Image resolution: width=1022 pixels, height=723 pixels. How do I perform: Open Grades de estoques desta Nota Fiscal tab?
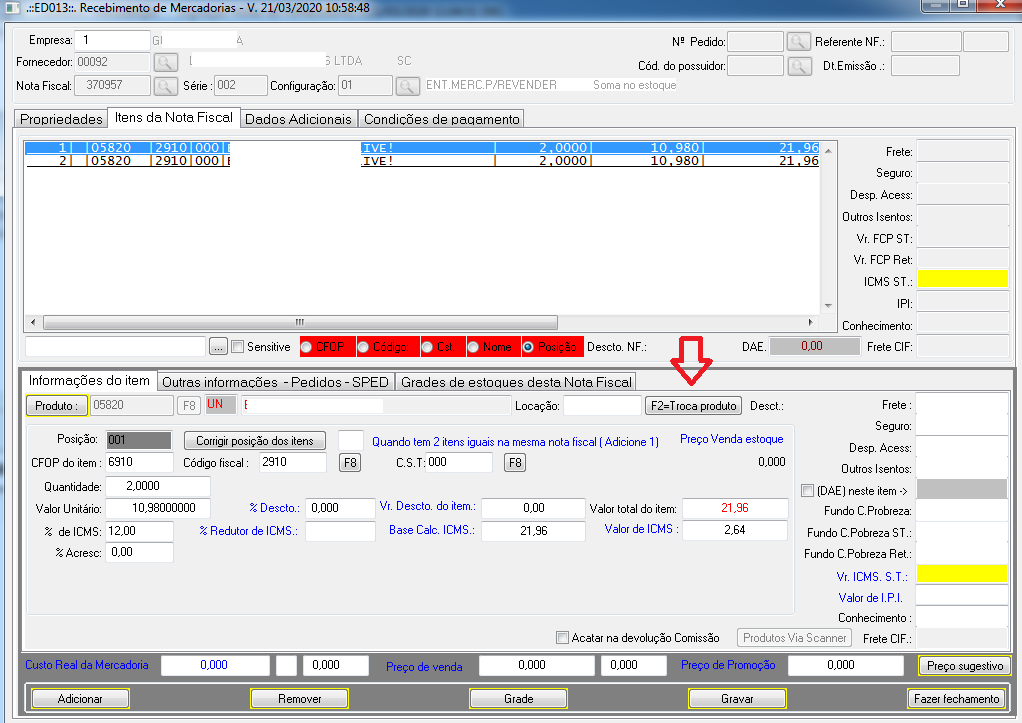(516, 381)
